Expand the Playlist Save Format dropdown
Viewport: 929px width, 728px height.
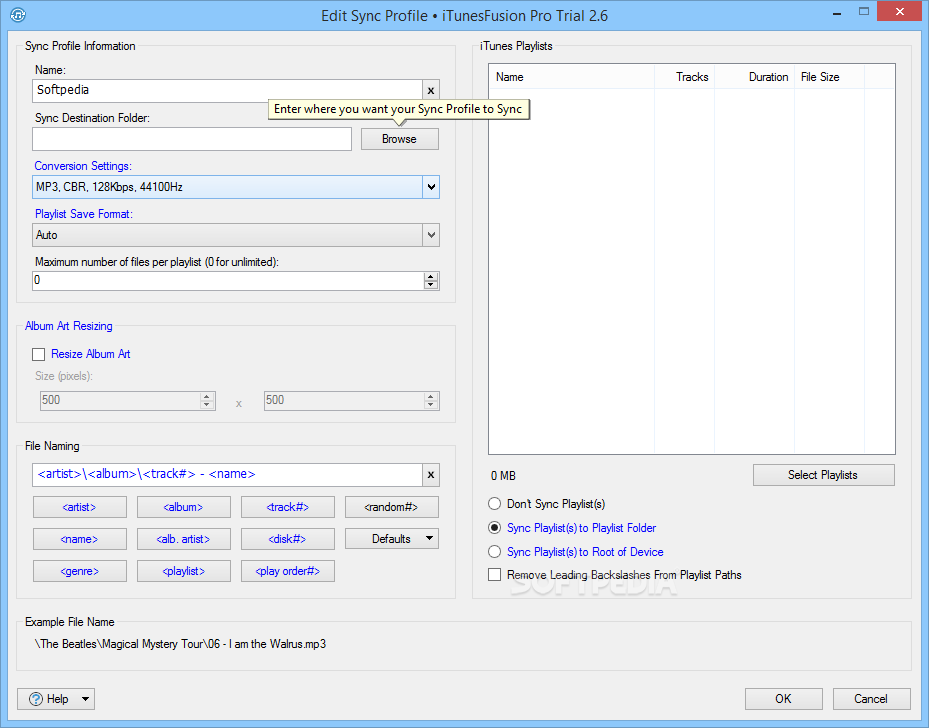coord(431,235)
